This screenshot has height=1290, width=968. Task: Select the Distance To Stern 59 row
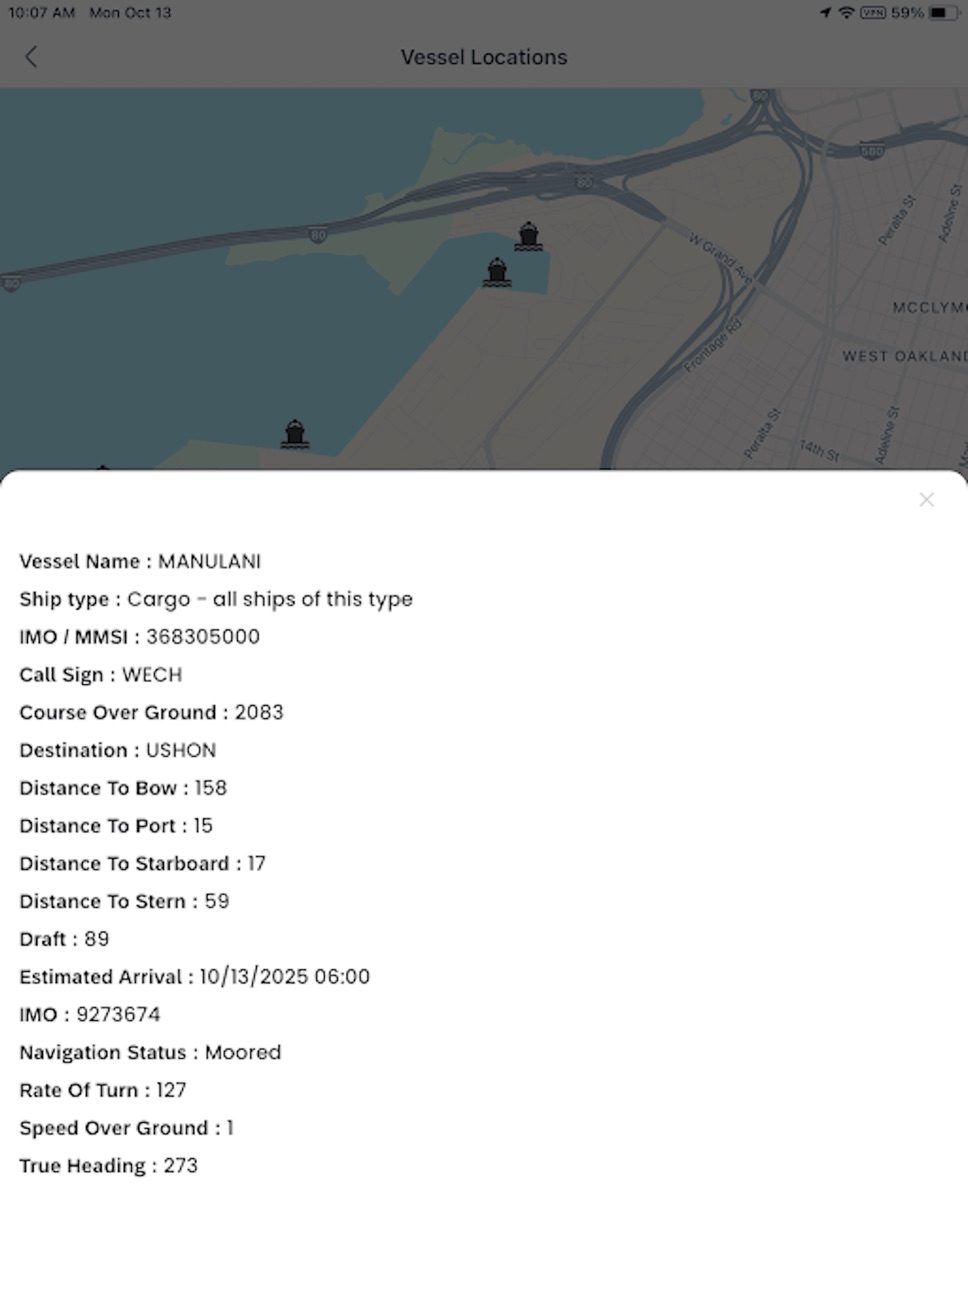tap(124, 901)
